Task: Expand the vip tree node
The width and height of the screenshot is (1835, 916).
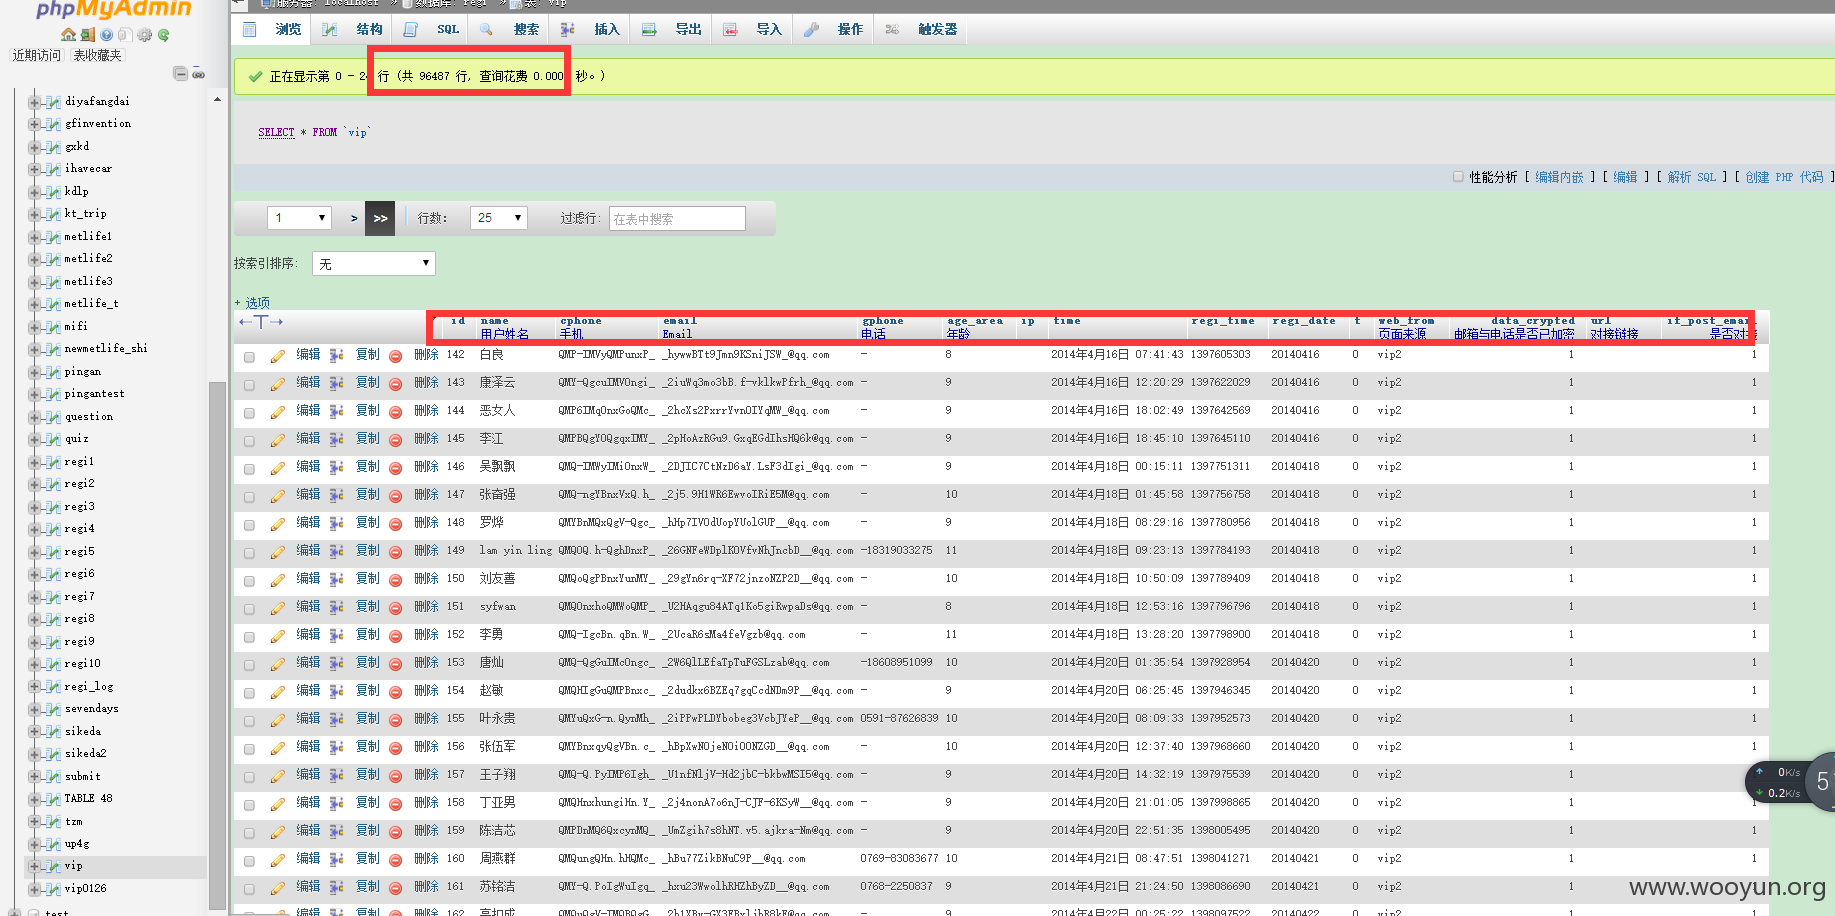Action: [x=34, y=866]
